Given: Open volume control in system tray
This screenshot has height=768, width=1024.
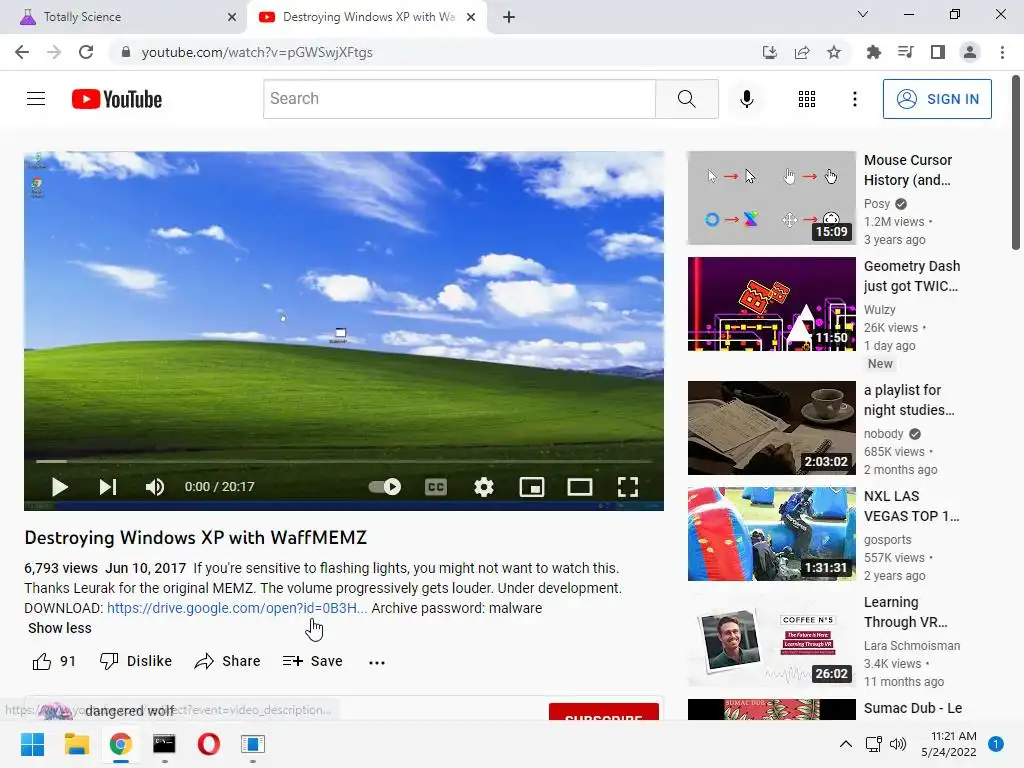Looking at the screenshot, I should (898, 744).
